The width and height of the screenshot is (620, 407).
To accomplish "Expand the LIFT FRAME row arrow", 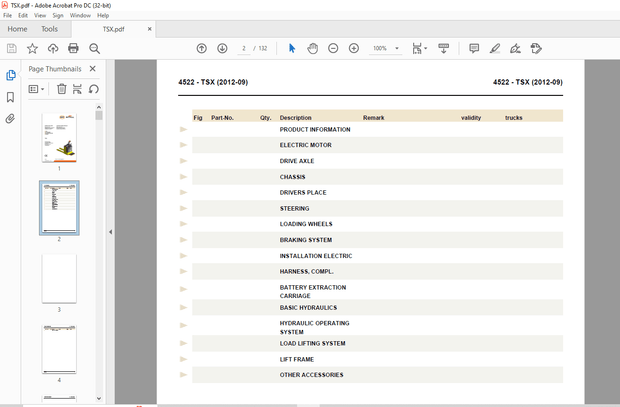I will [183, 359].
